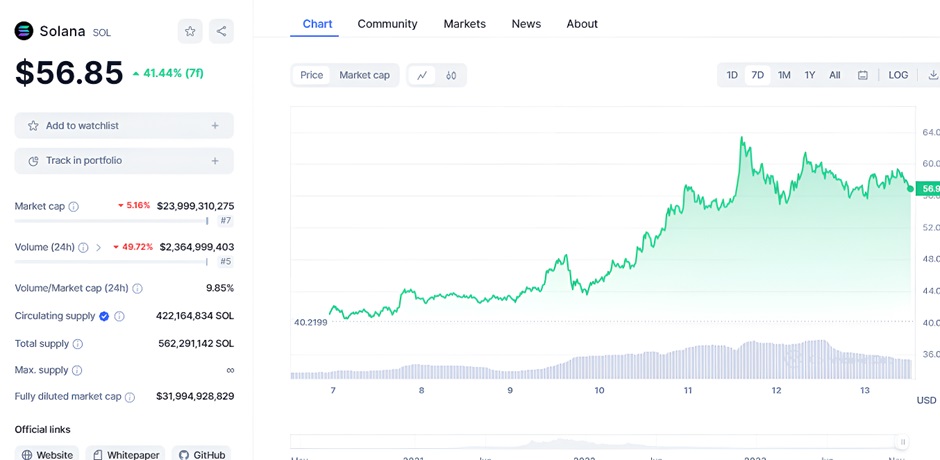The width and height of the screenshot is (940, 460).
Task: Toggle chart to Price view
Action: point(312,75)
